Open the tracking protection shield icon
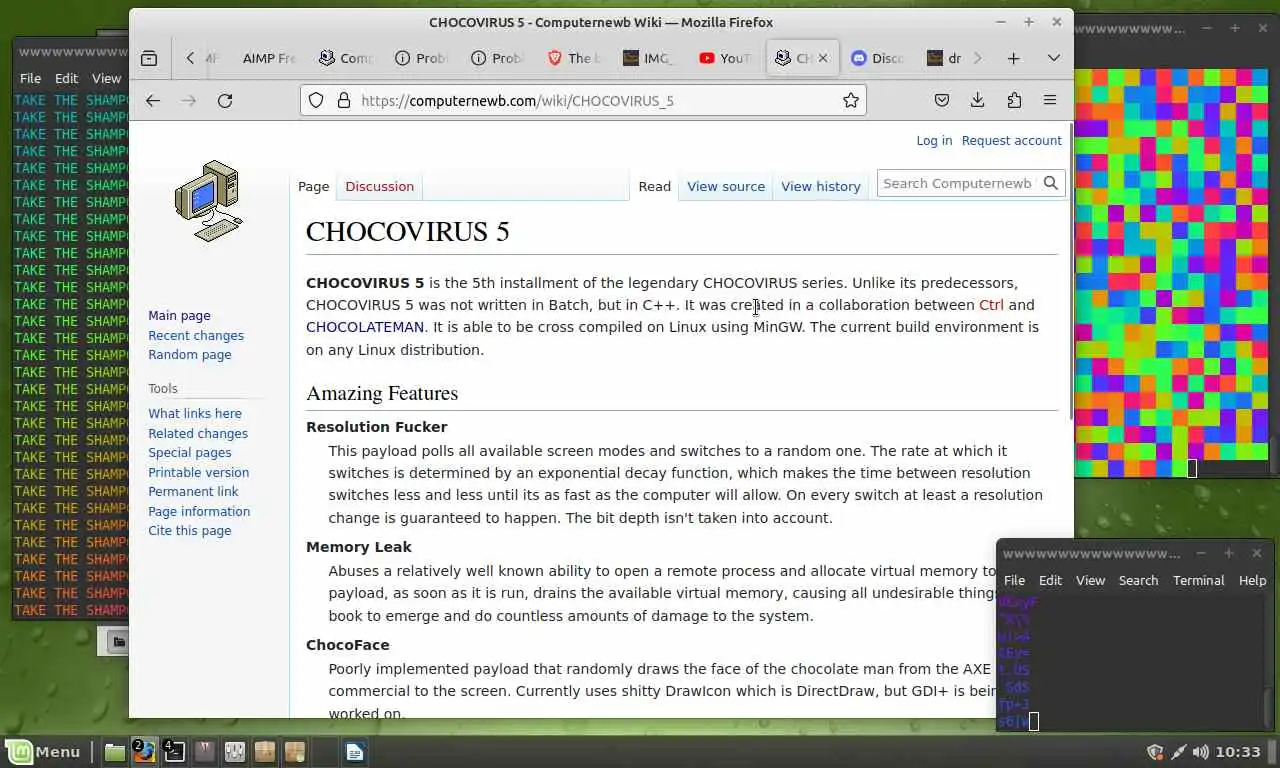The image size is (1280, 768). pyautogui.click(x=316, y=100)
